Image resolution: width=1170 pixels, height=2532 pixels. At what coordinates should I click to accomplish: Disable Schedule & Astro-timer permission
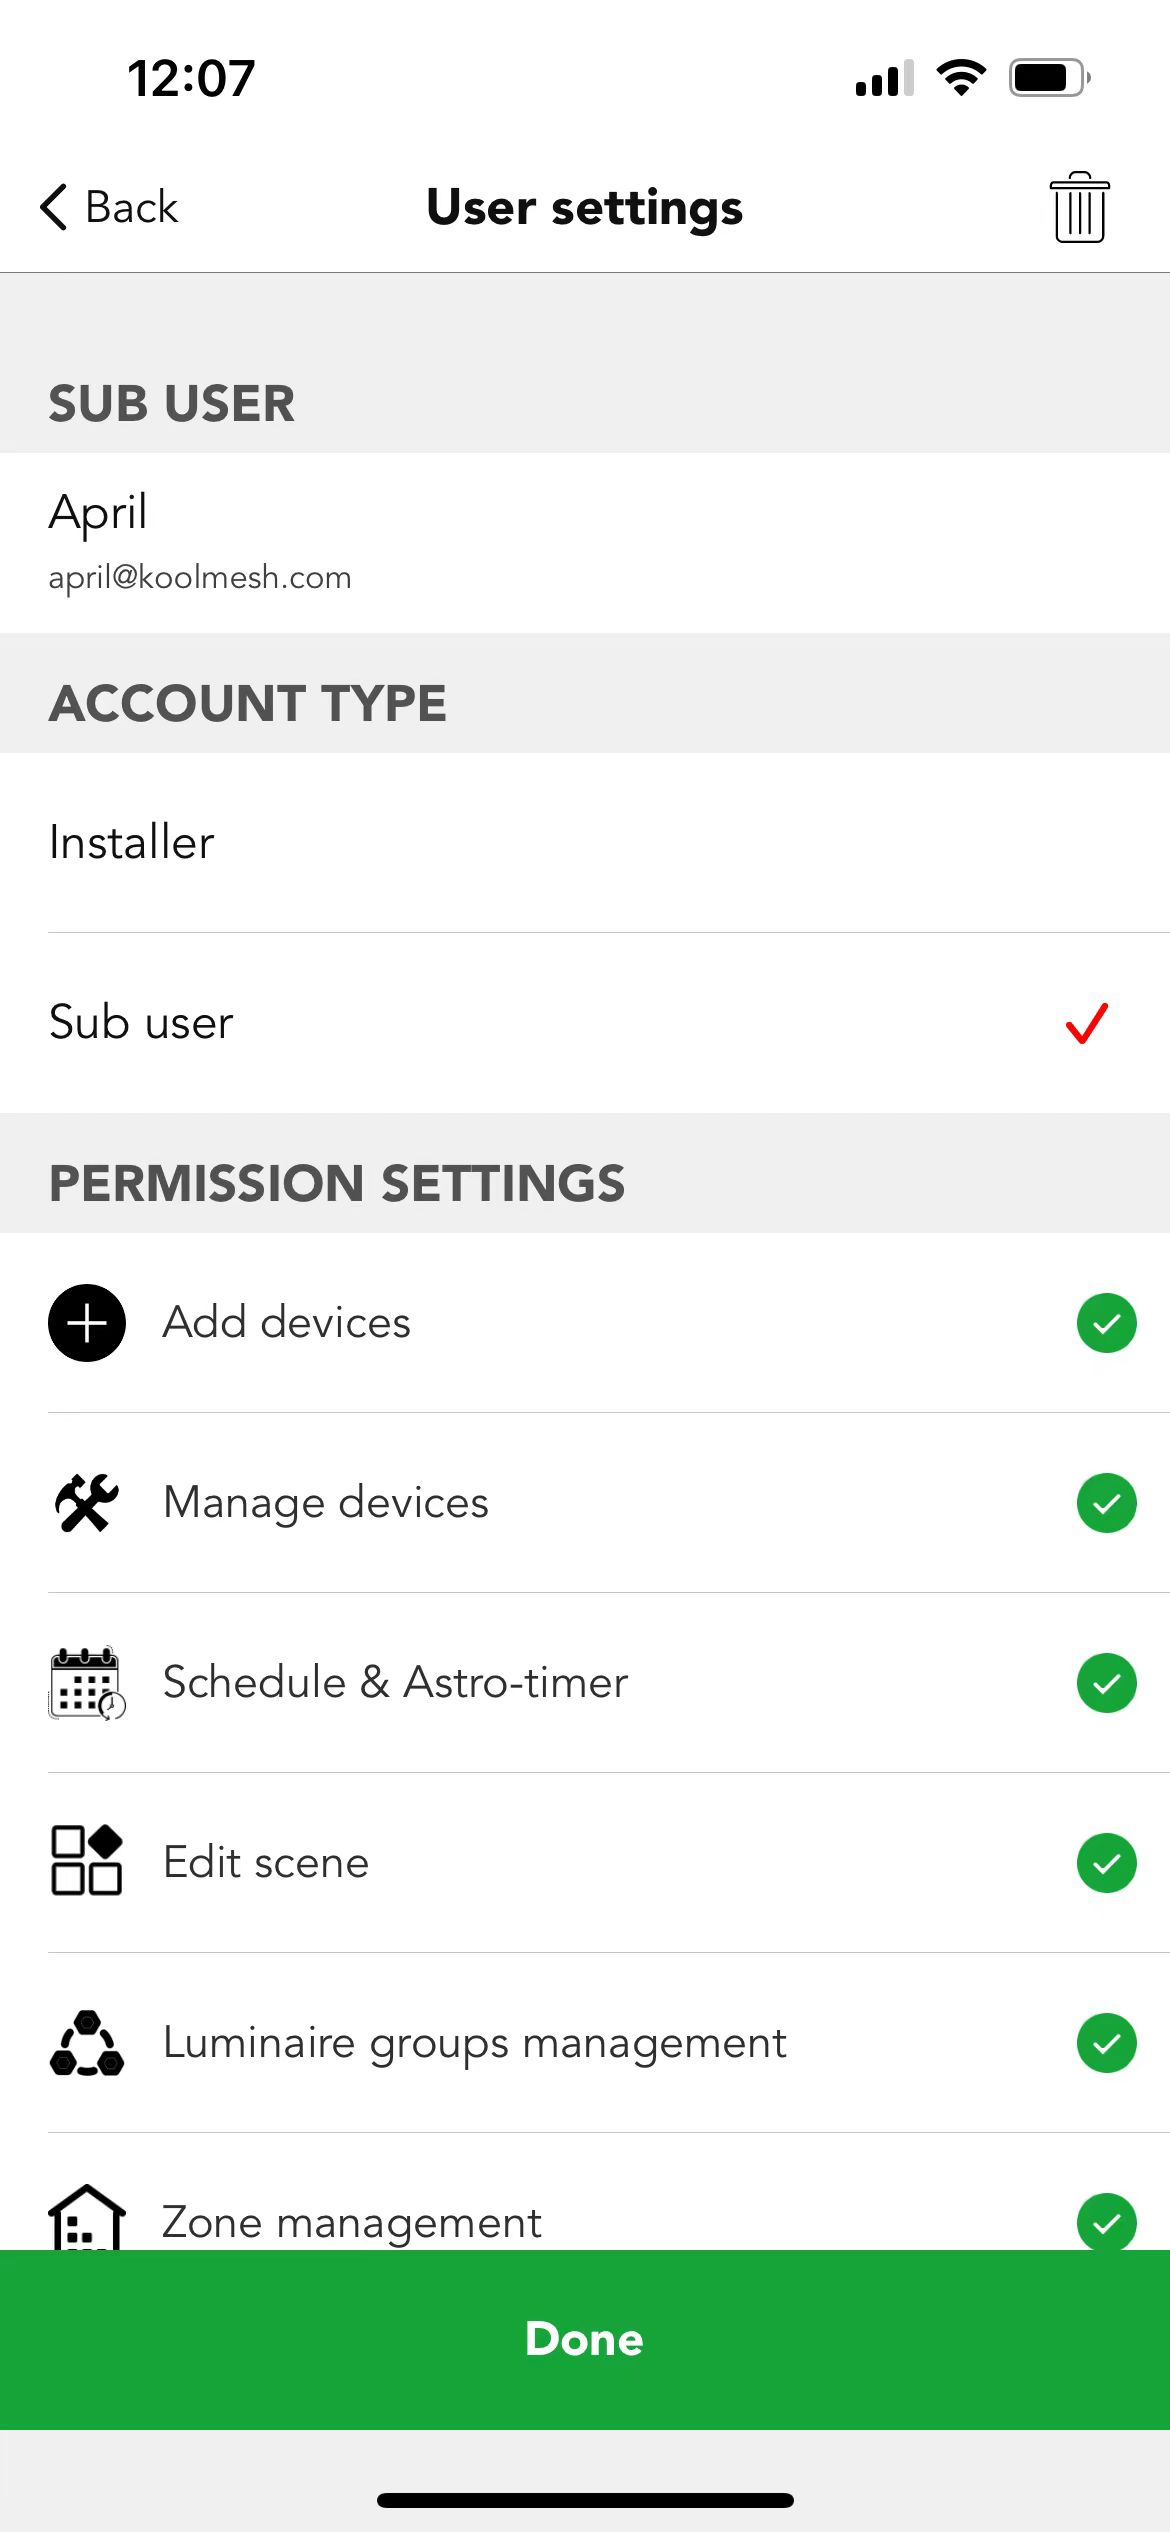[x=1106, y=1682]
